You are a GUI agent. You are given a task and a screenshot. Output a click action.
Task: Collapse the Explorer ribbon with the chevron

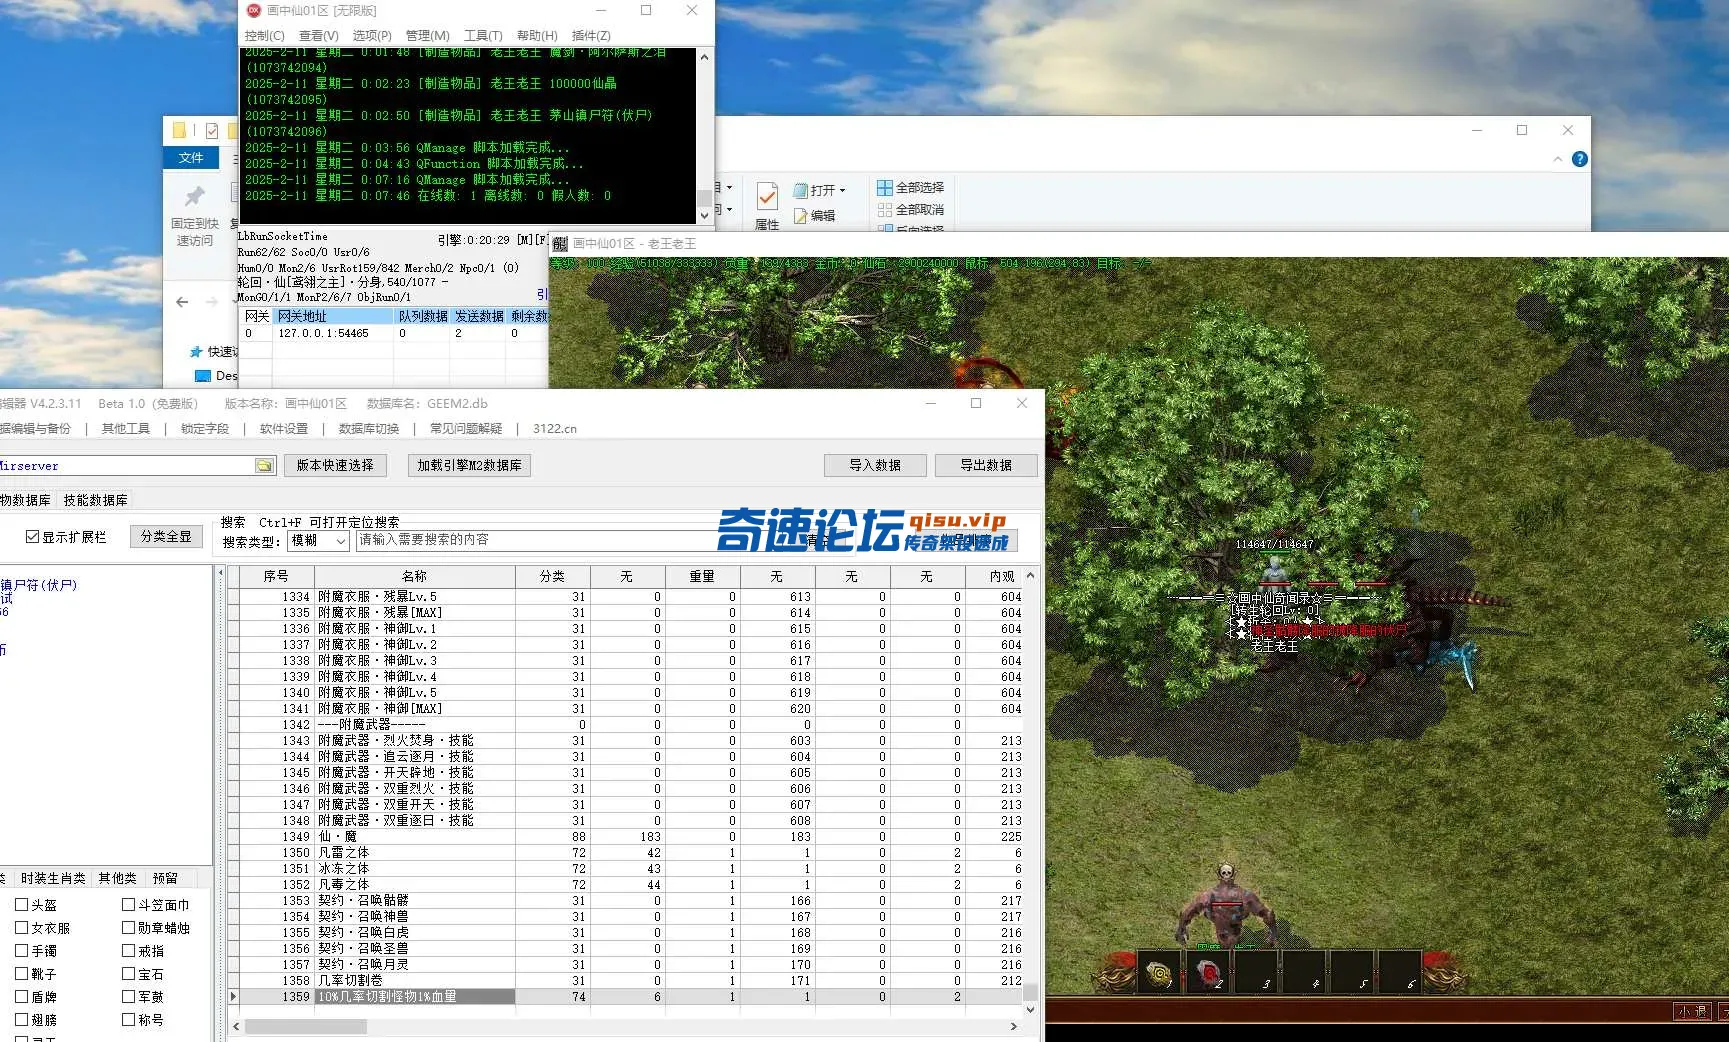[1557, 159]
